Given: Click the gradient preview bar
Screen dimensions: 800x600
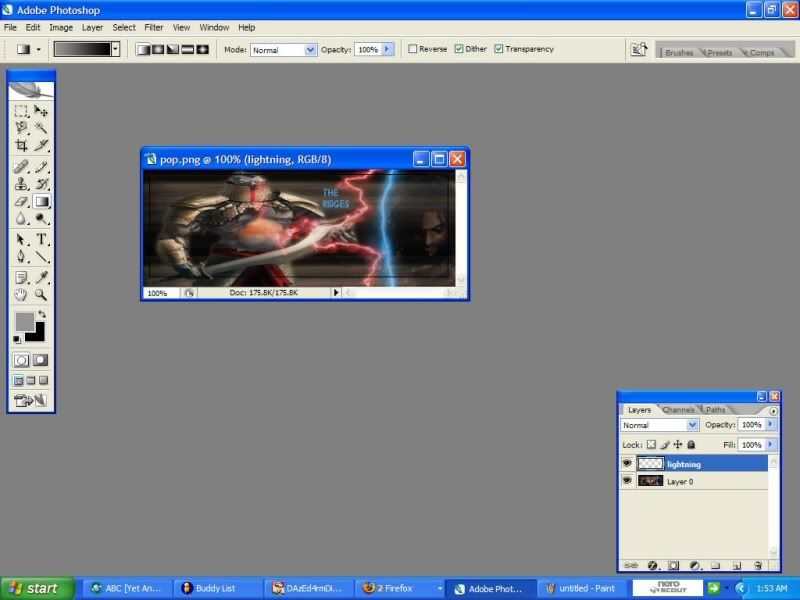Looking at the screenshot, I should 82,49.
